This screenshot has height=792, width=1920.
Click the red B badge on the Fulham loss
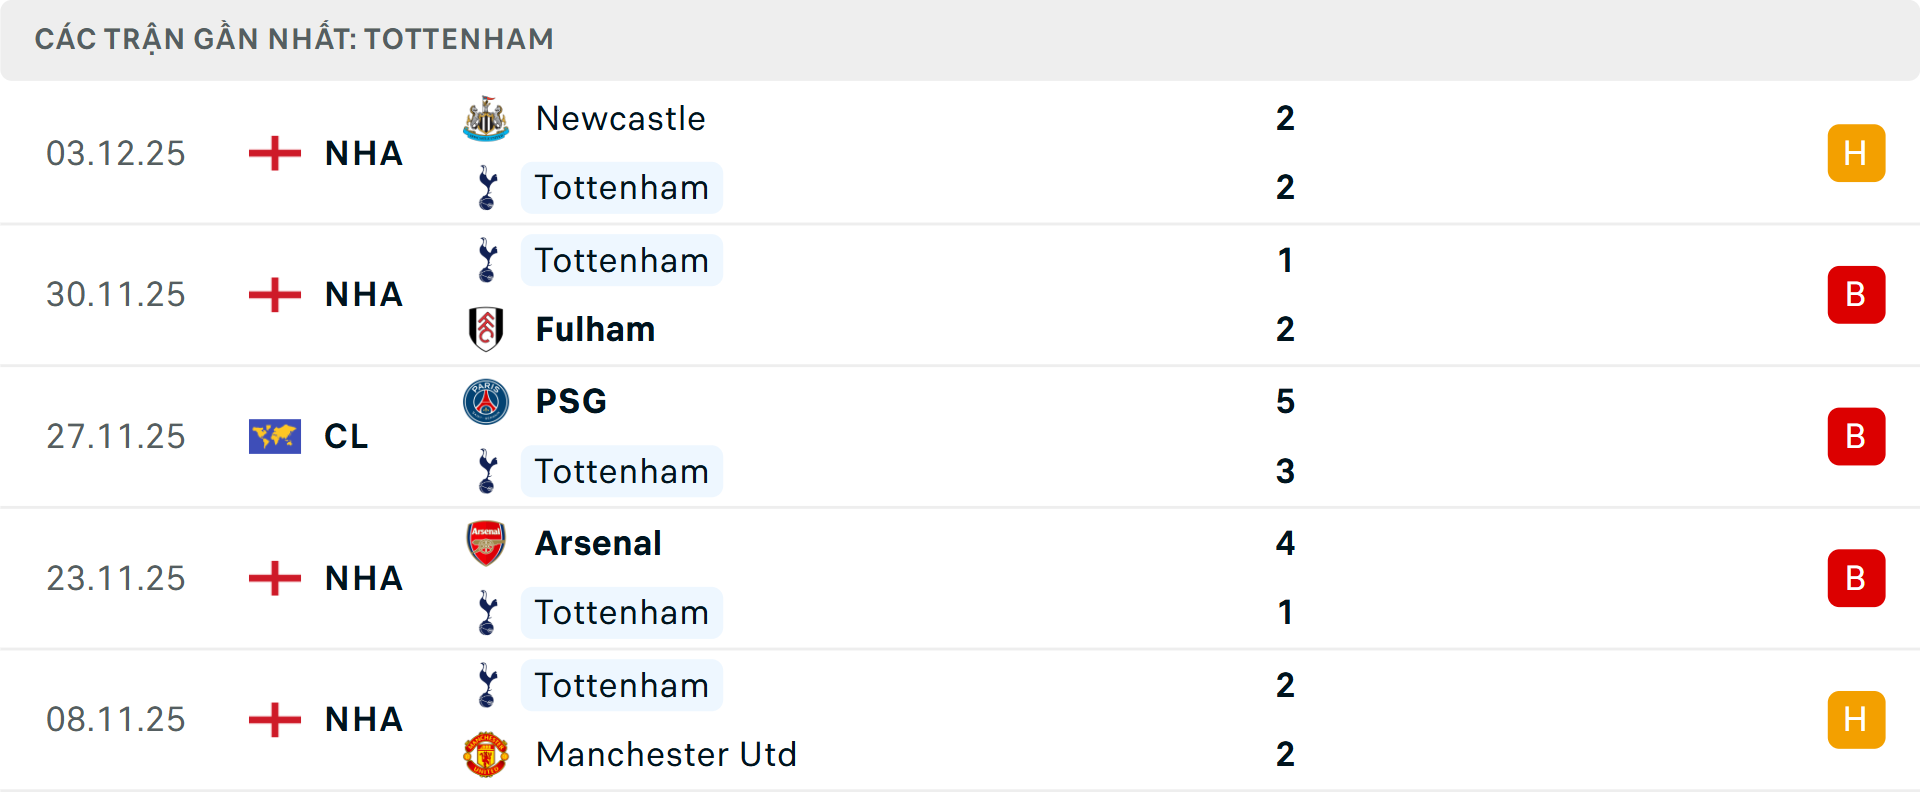[1856, 294]
